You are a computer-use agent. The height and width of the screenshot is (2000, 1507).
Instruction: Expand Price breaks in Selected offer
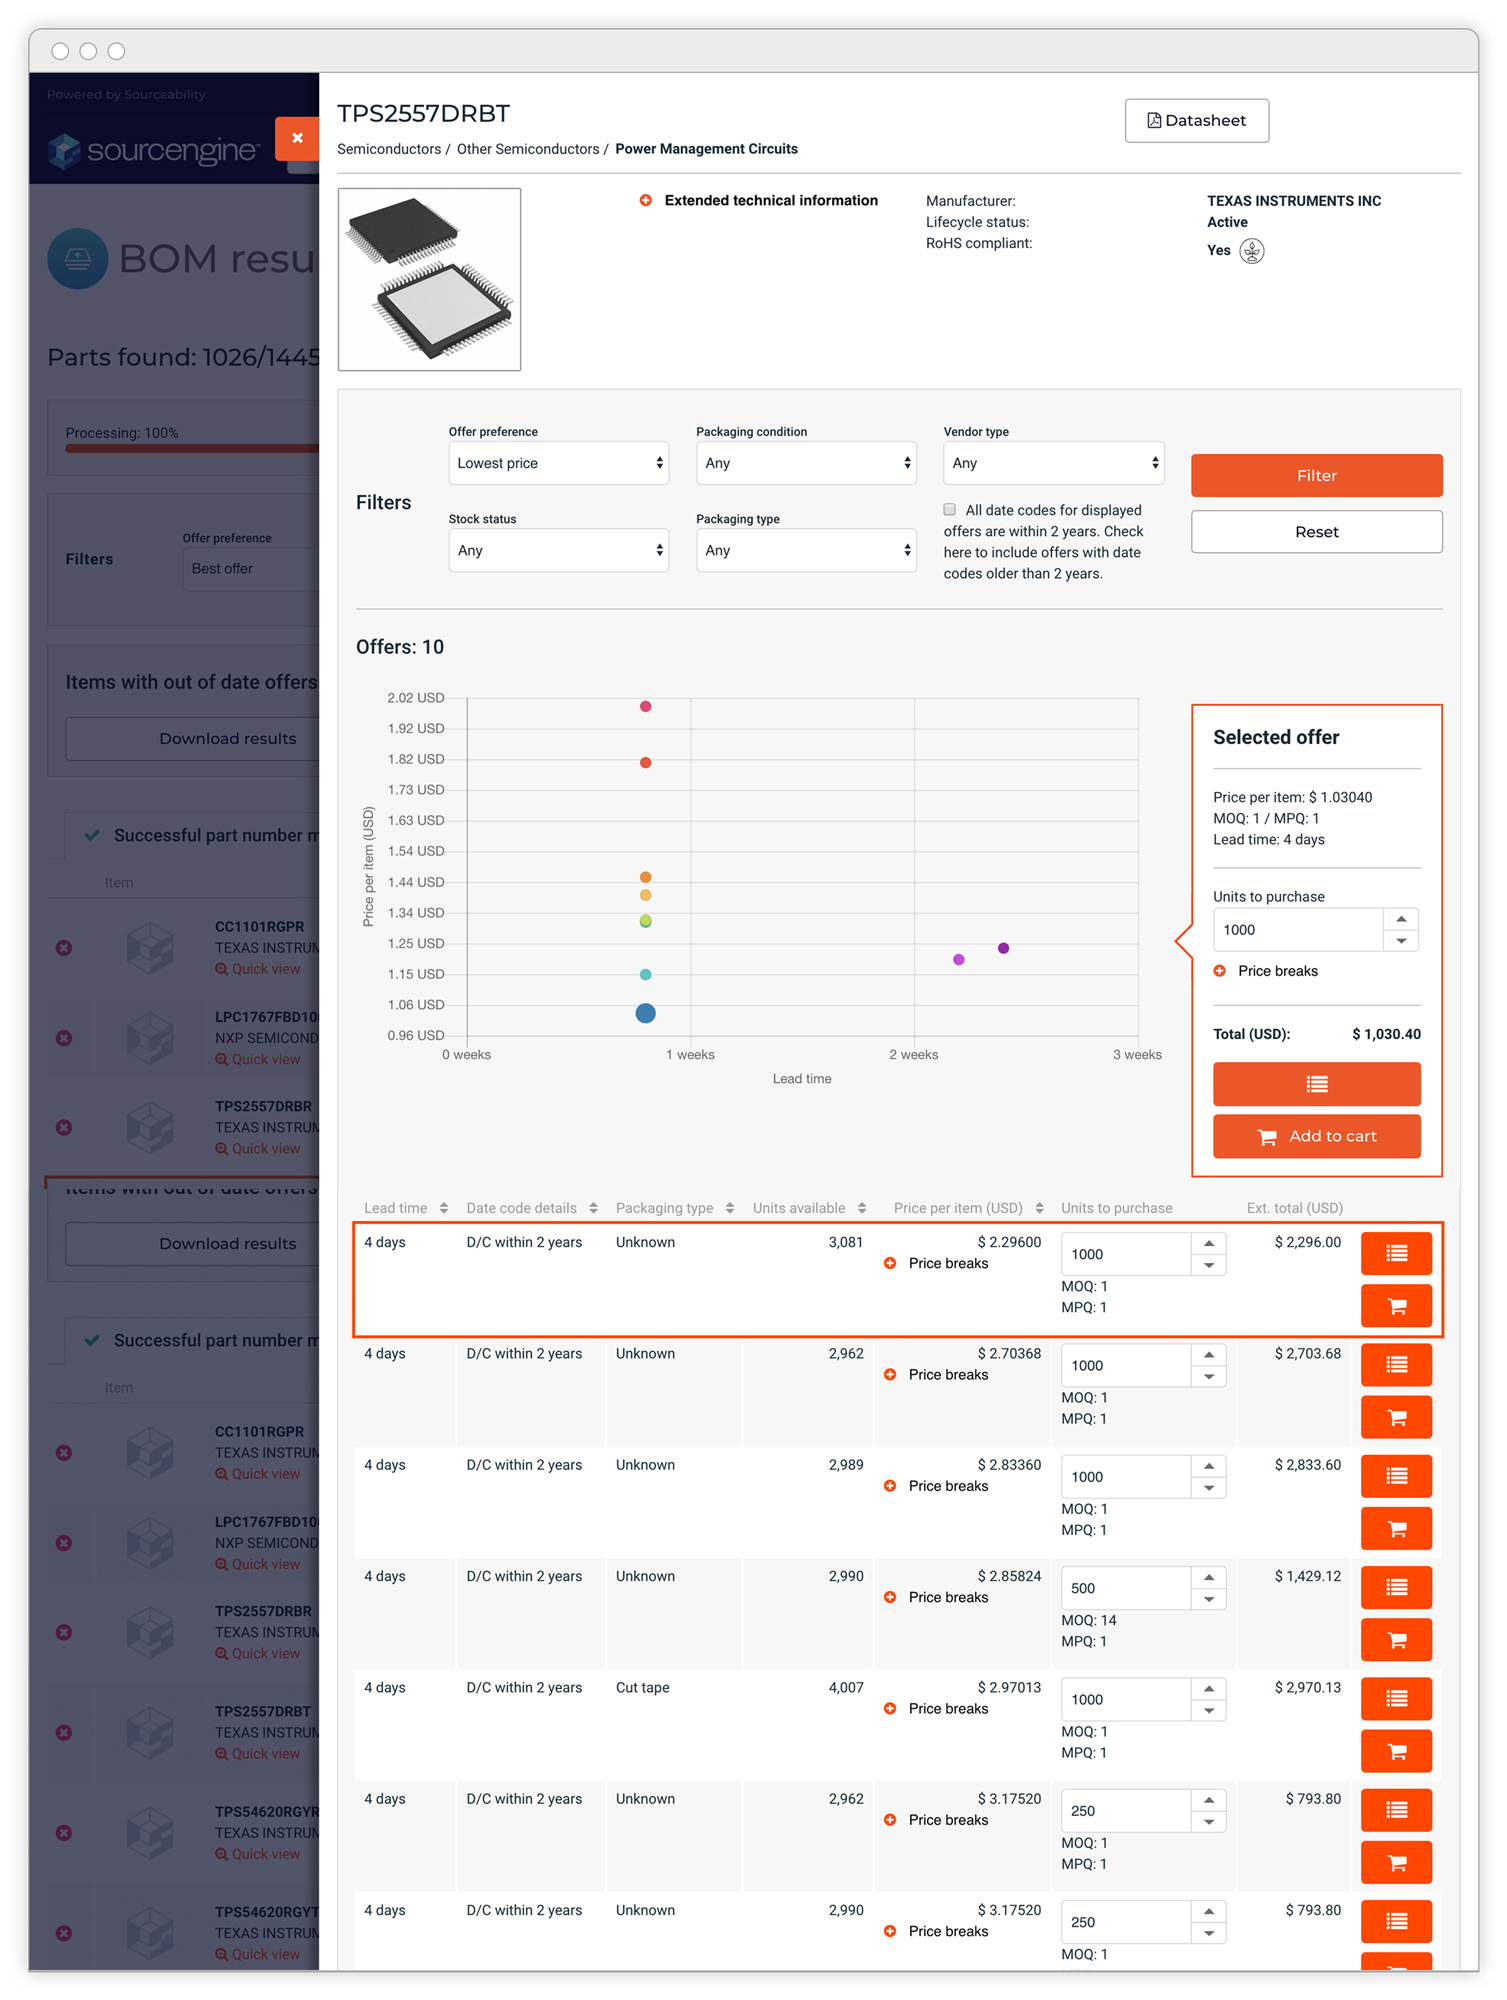click(1266, 971)
